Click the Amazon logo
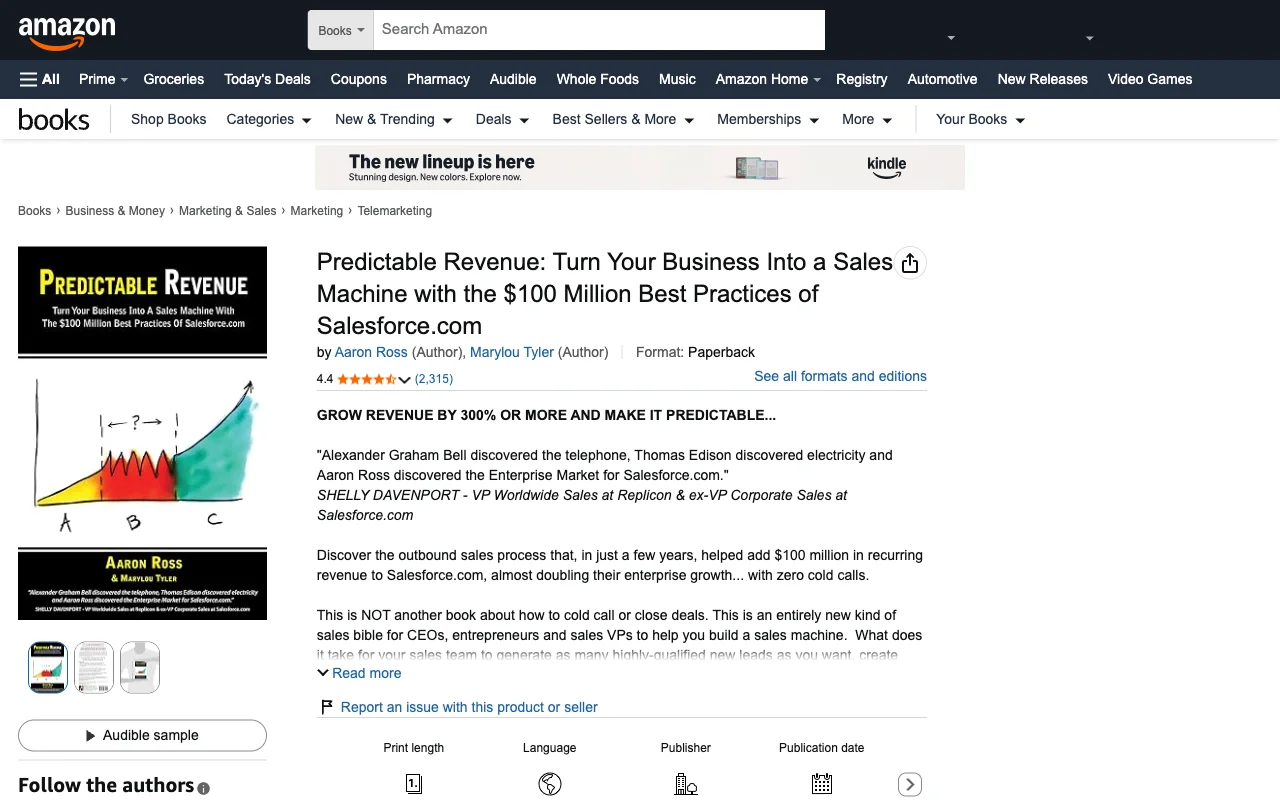 [x=67, y=32]
